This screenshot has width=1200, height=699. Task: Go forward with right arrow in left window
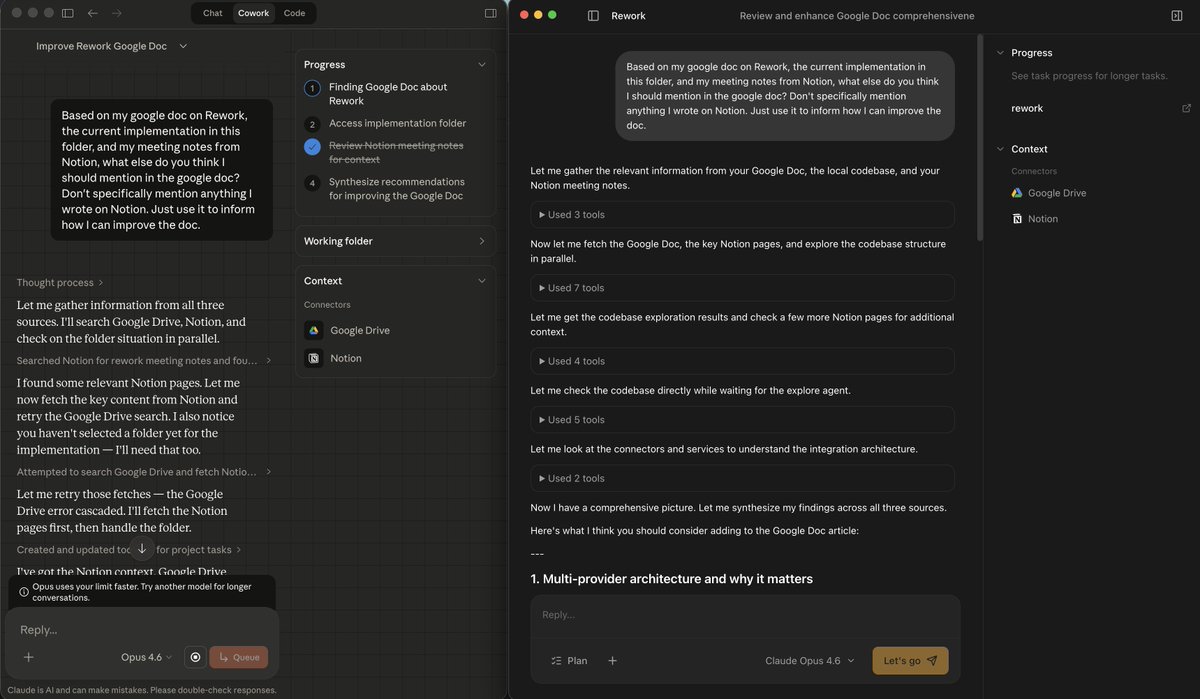tap(117, 13)
